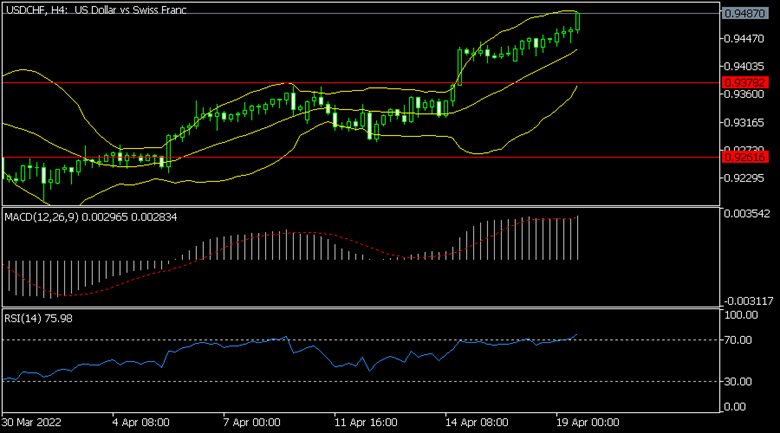Click the 4 Apr 08:00 time label
This screenshot has width=780, height=433.
140,423
